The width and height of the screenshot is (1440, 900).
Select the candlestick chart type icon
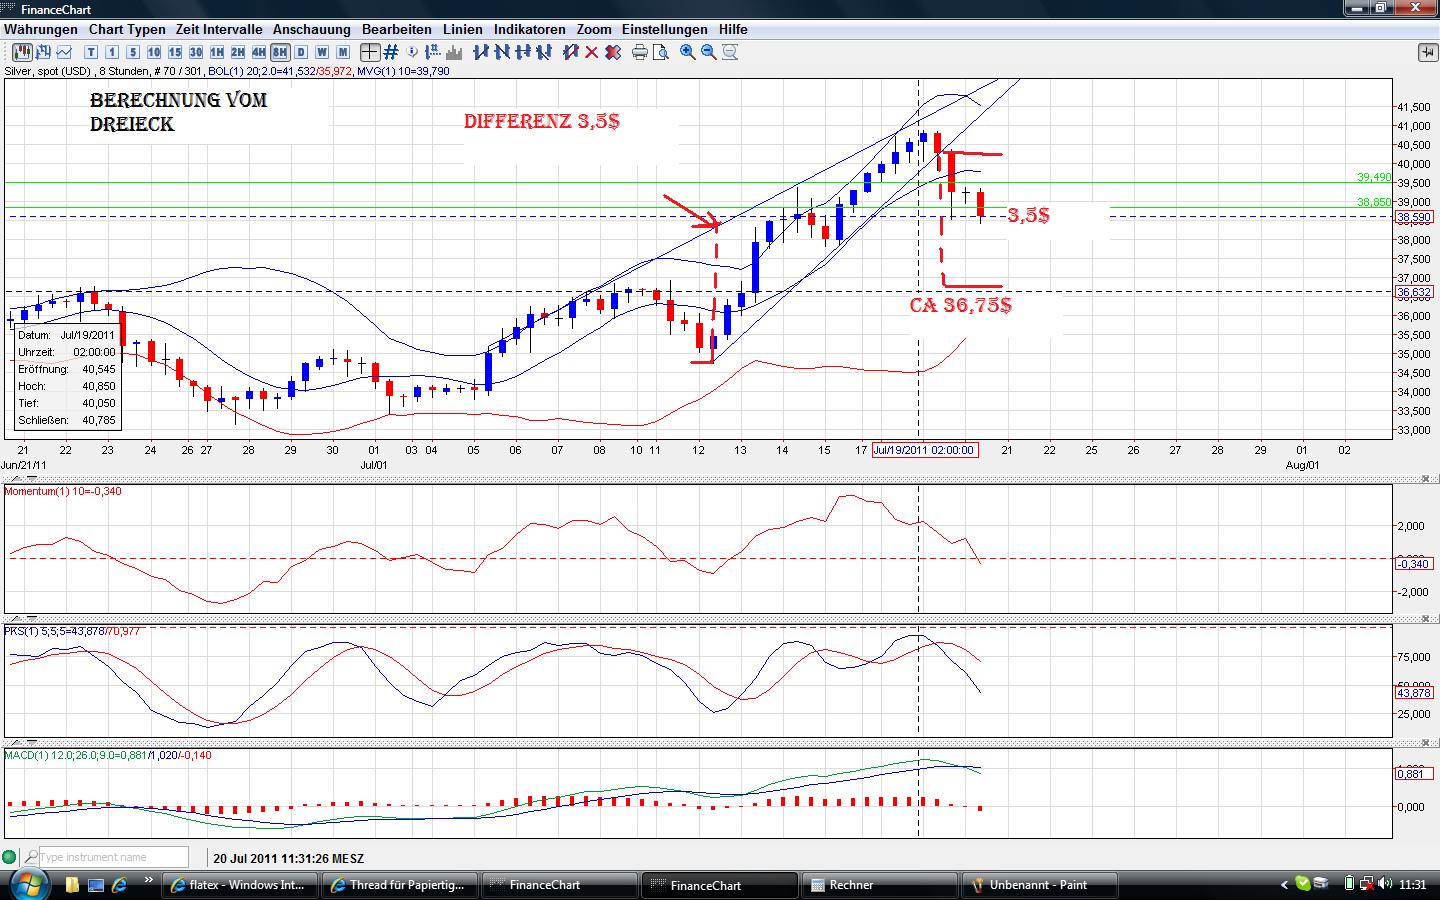[x=21, y=52]
